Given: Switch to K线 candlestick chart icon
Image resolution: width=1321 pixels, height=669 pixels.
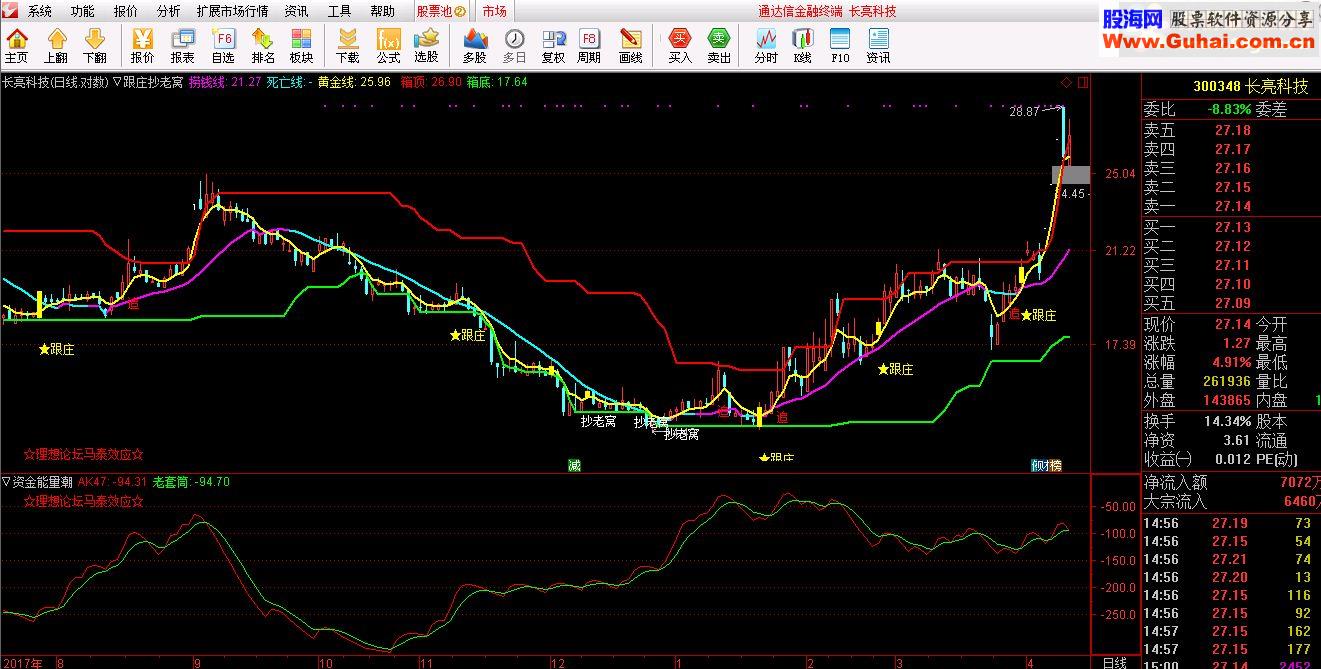Looking at the screenshot, I should [x=802, y=45].
